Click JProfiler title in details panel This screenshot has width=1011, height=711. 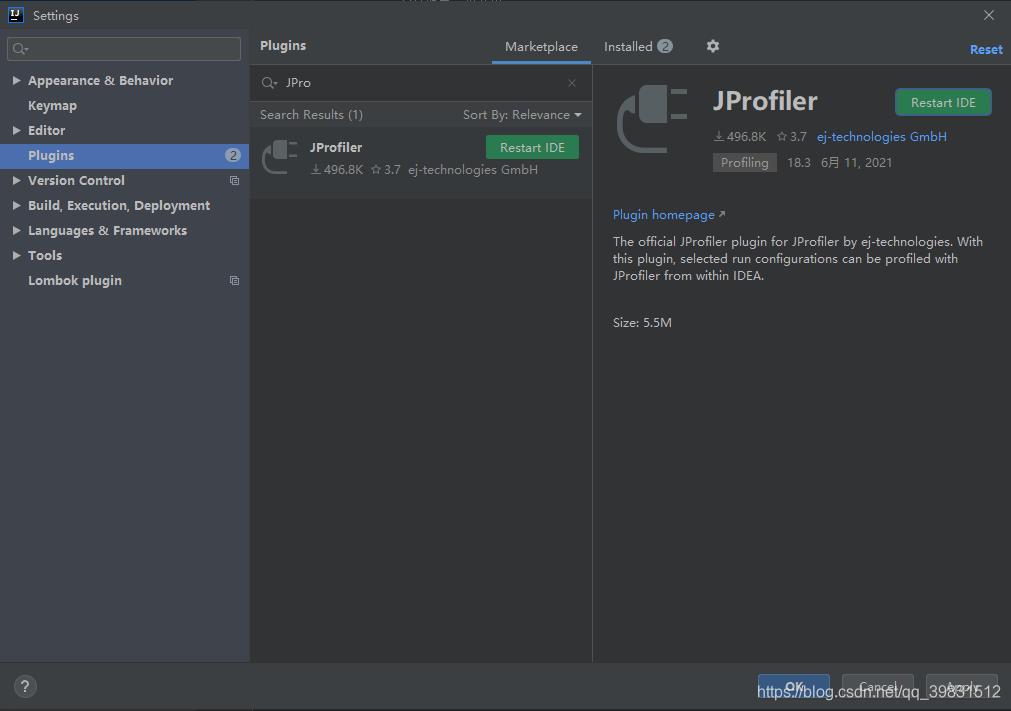tap(765, 101)
